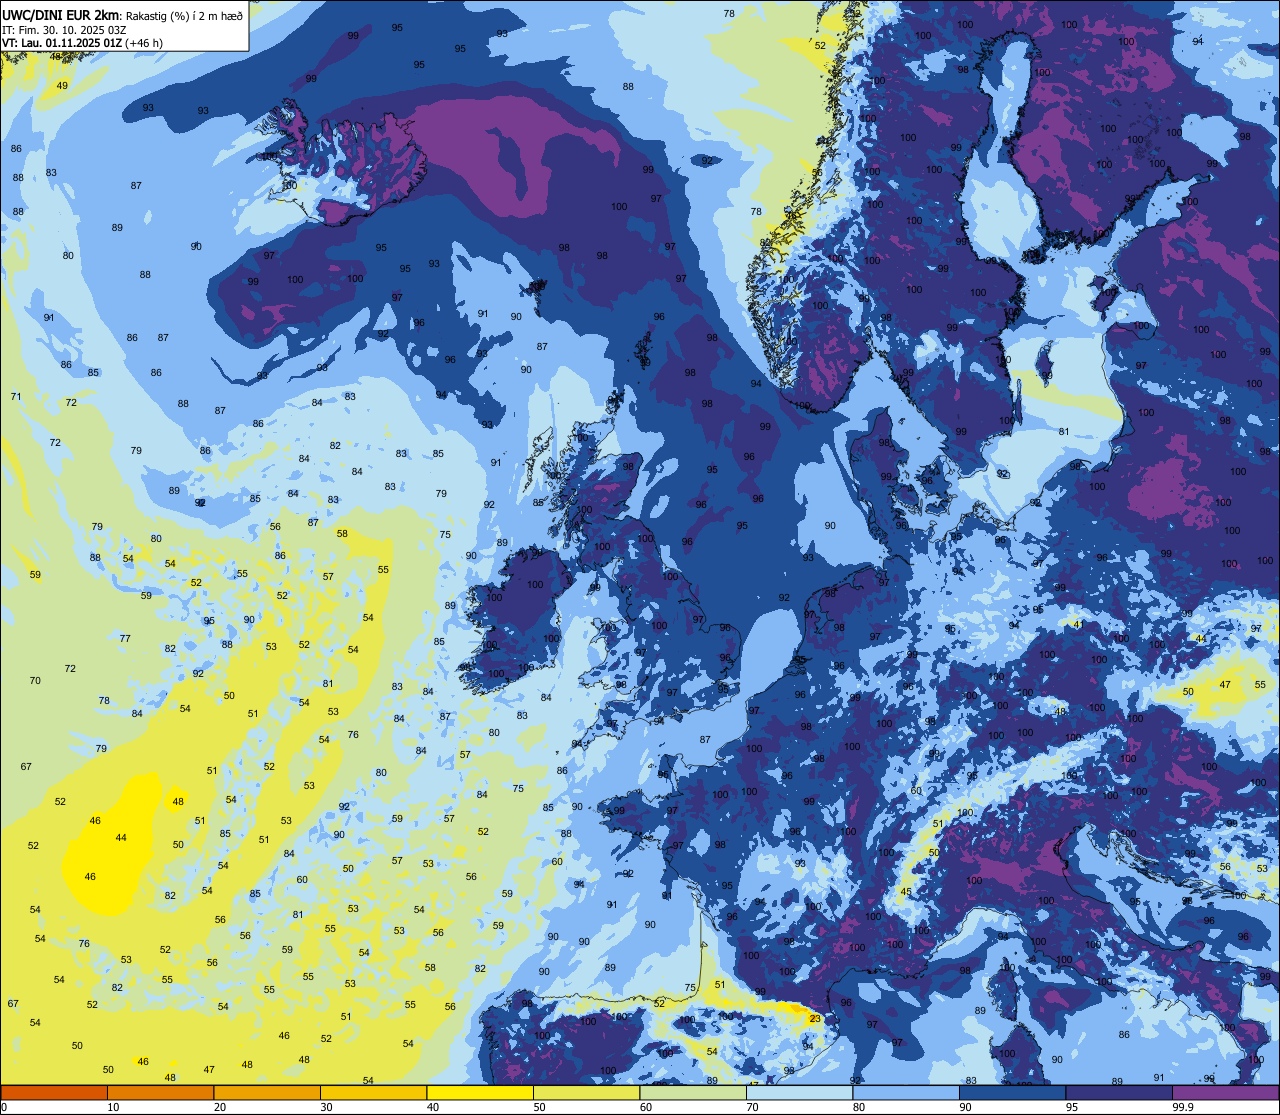Click the title 'UWC/DINI EUR 2km'
Screen dimensions: 1280x1115
click(61, 14)
